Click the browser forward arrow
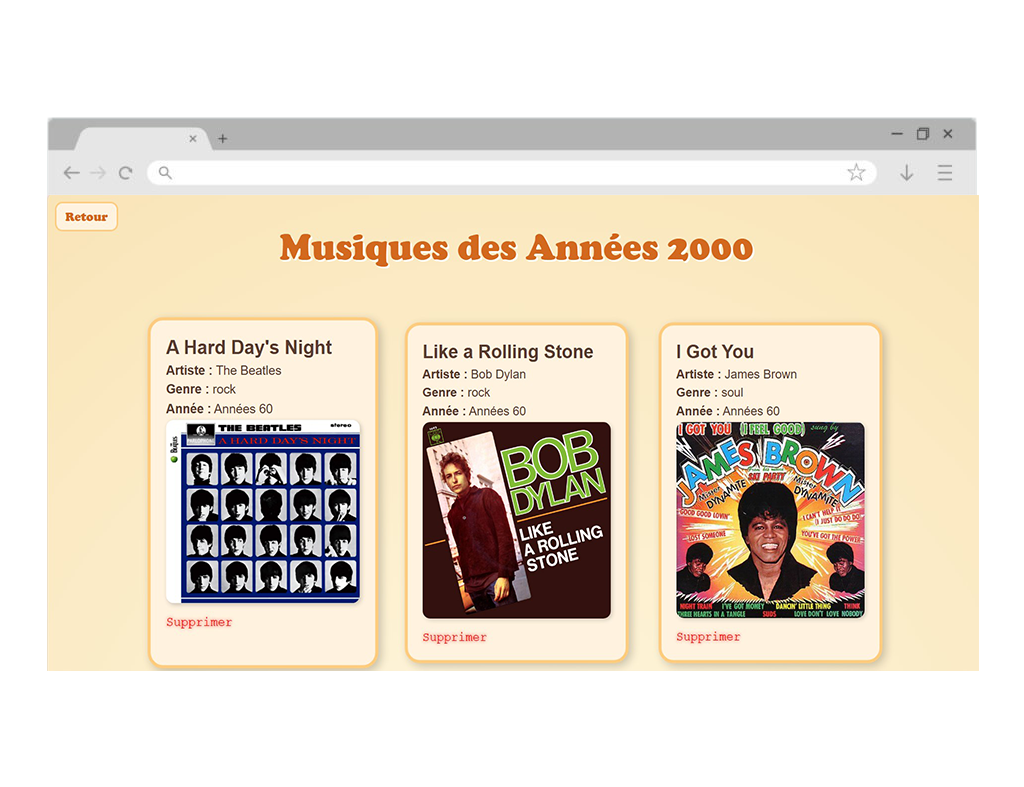 point(98,173)
